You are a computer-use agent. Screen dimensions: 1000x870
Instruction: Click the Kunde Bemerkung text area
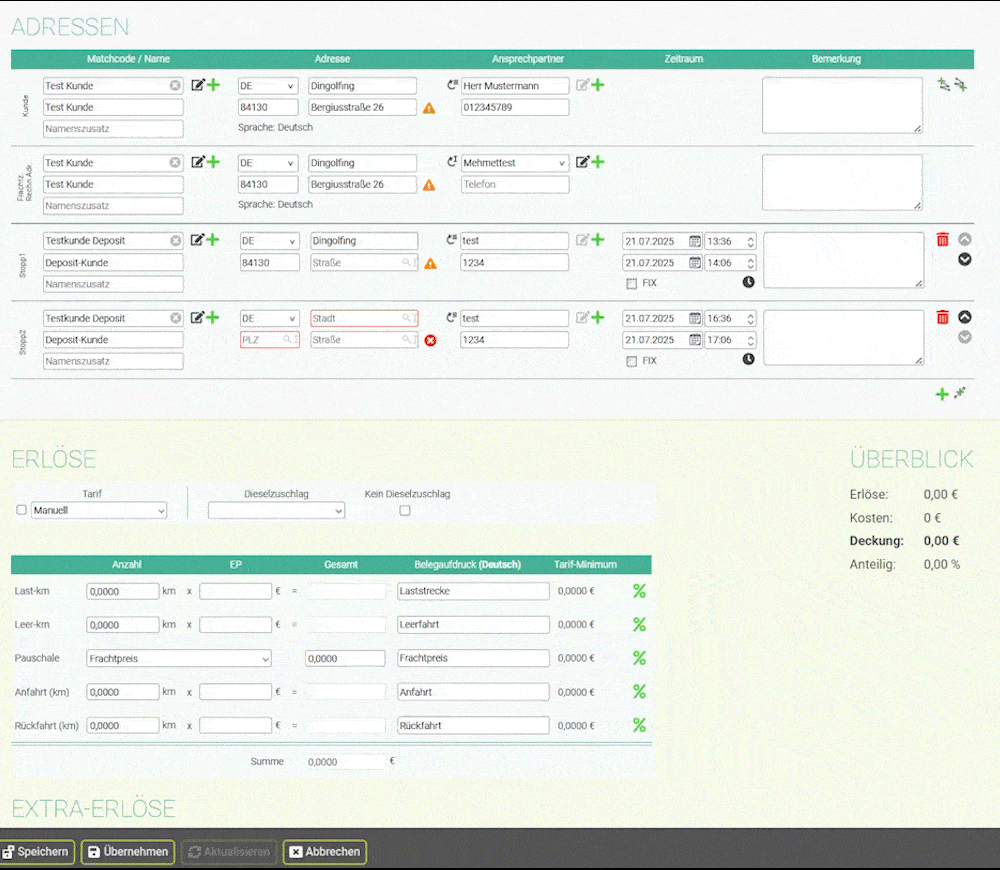[x=842, y=106]
